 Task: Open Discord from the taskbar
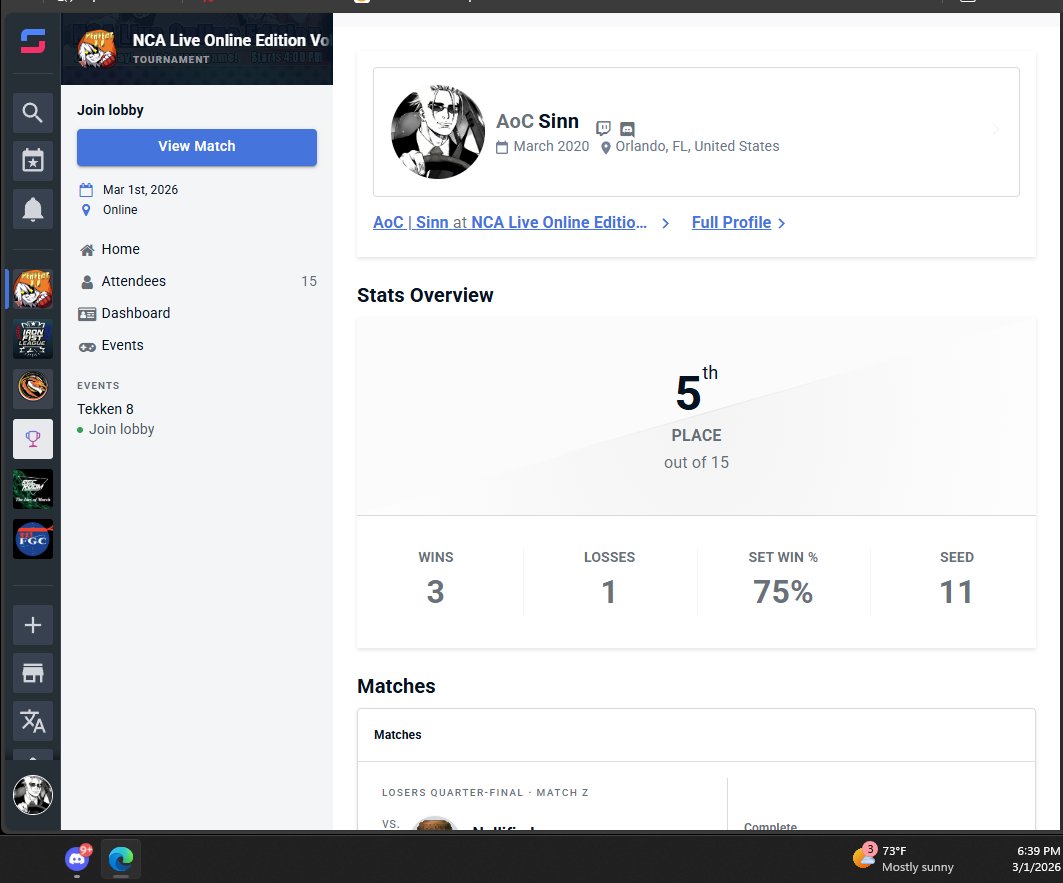pyautogui.click(x=77, y=859)
